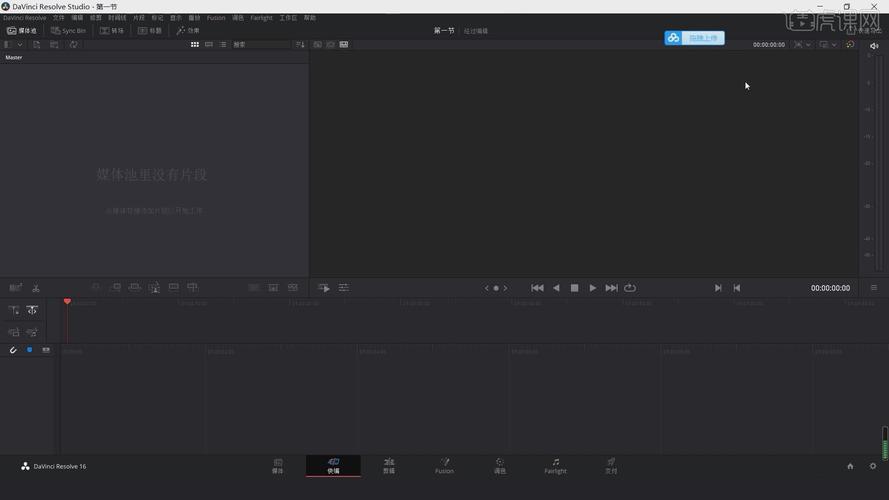Switch media pool to thumbnail grid view
889x500 pixels.
(194, 44)
